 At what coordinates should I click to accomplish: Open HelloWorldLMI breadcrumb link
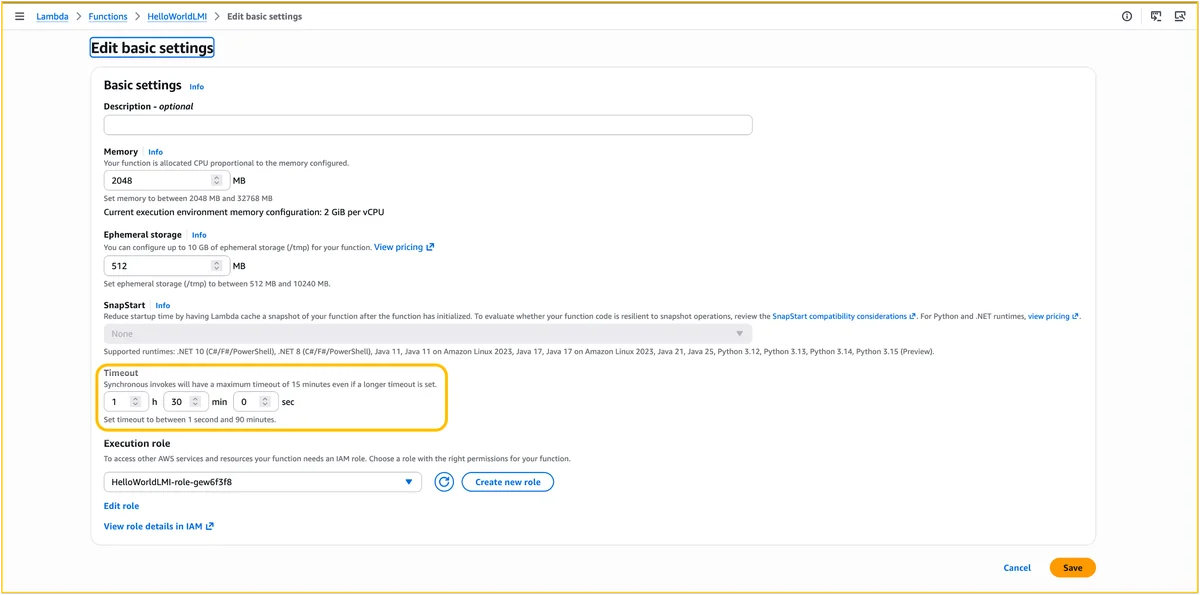(177, 17)
